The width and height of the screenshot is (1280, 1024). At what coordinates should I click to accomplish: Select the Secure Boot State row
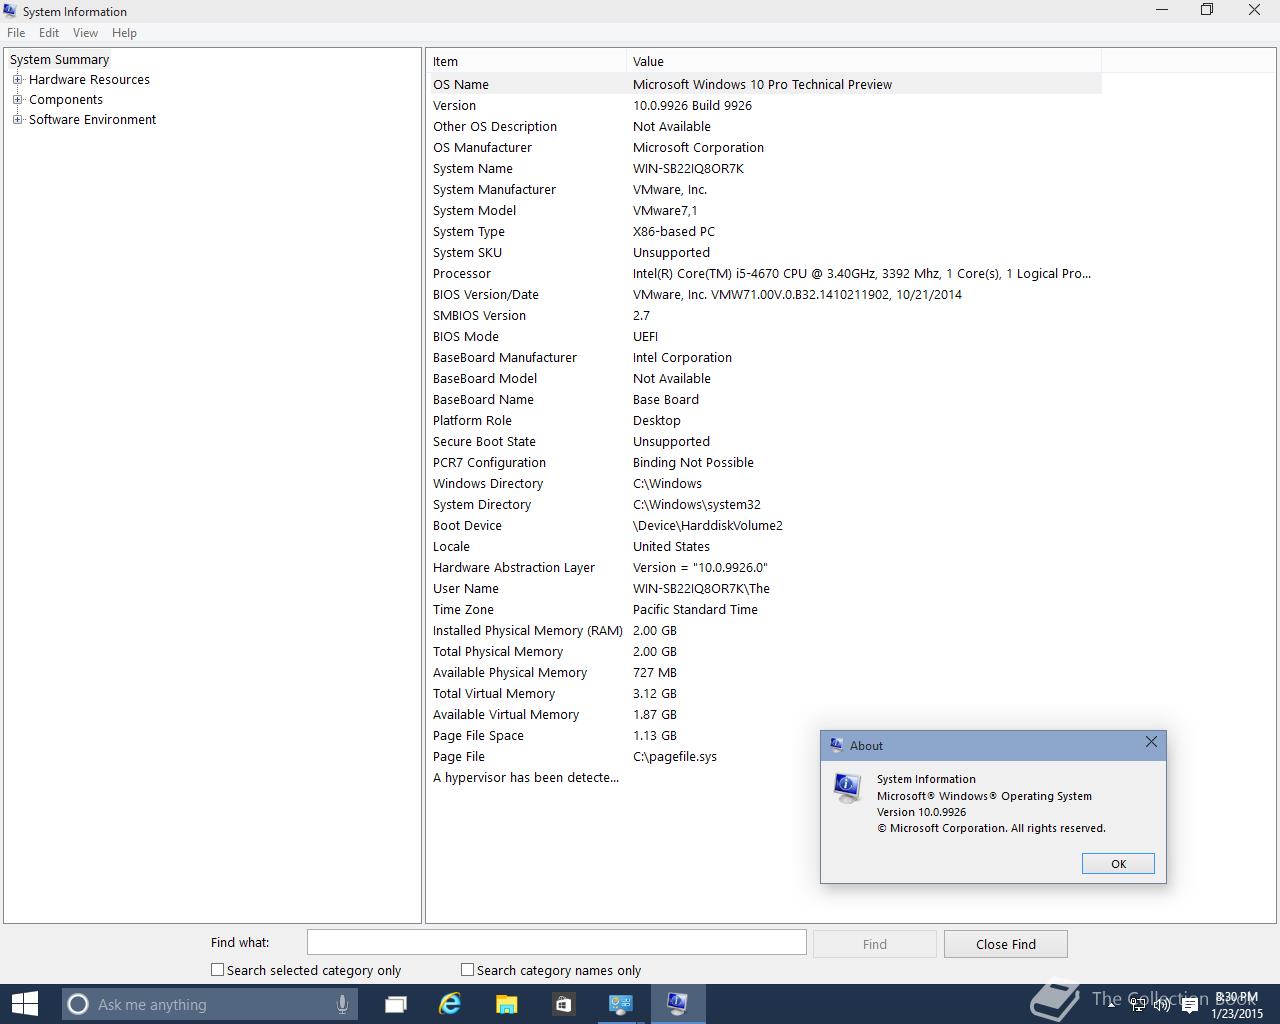pos(765,441)
